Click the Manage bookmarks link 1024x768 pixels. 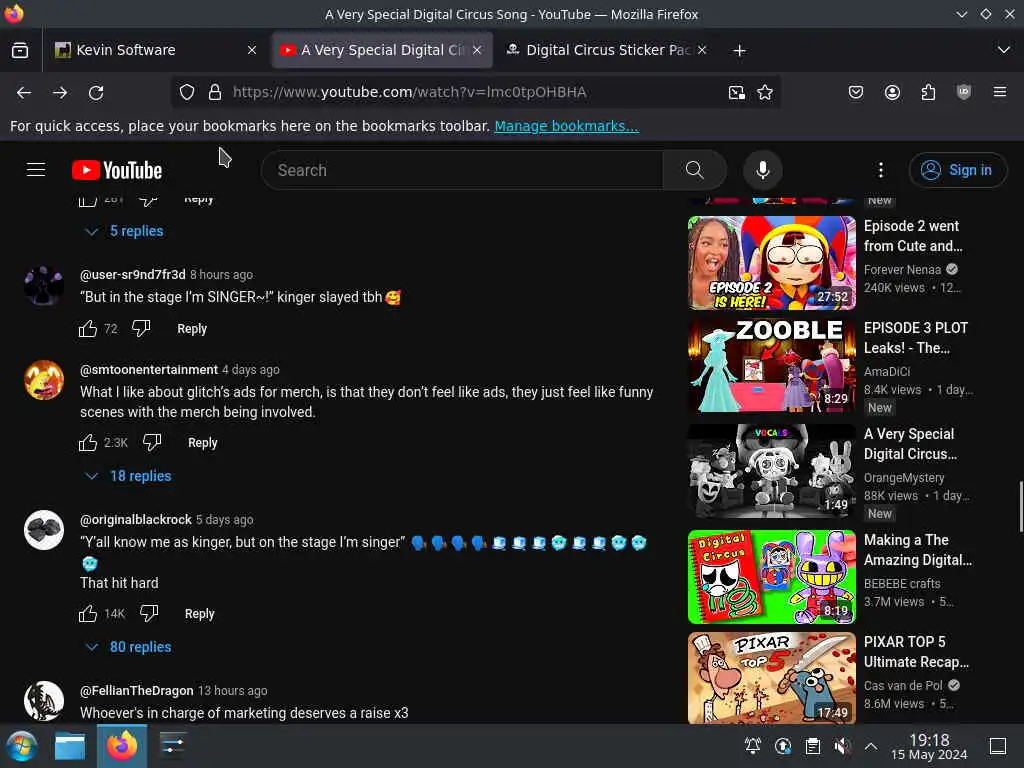point(566,126)
